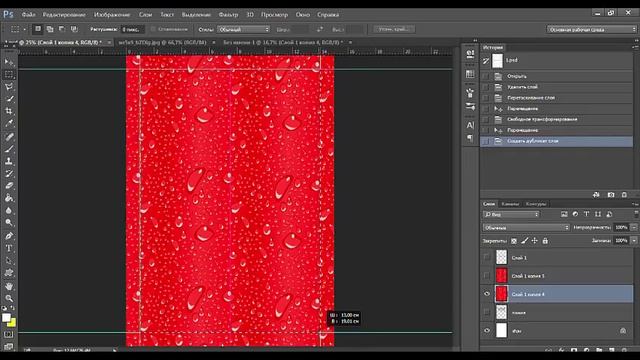Click Intersect with selection mode icon
This screenshot has height=360, width=640.
(74, 29)
